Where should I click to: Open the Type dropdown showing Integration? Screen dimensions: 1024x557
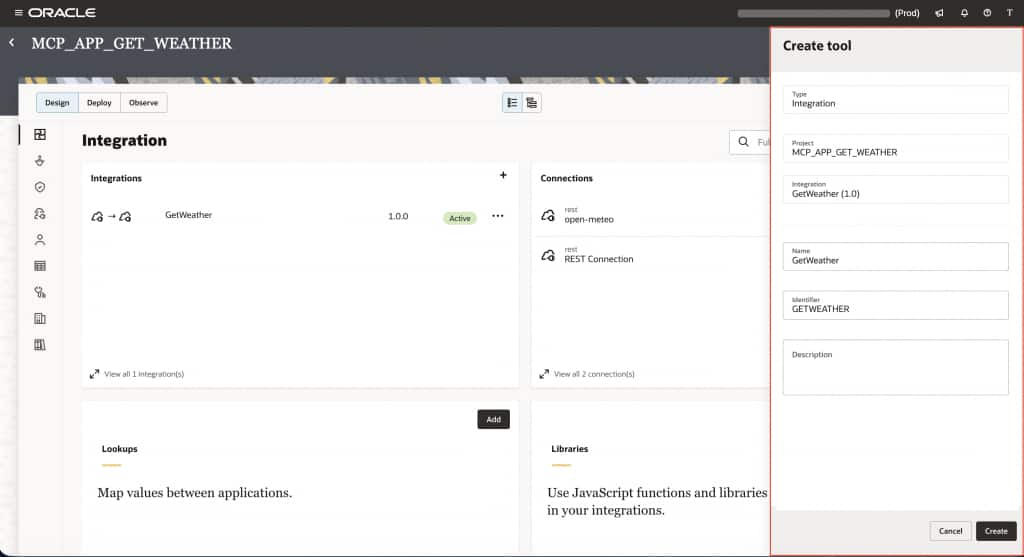click(895, 99)
